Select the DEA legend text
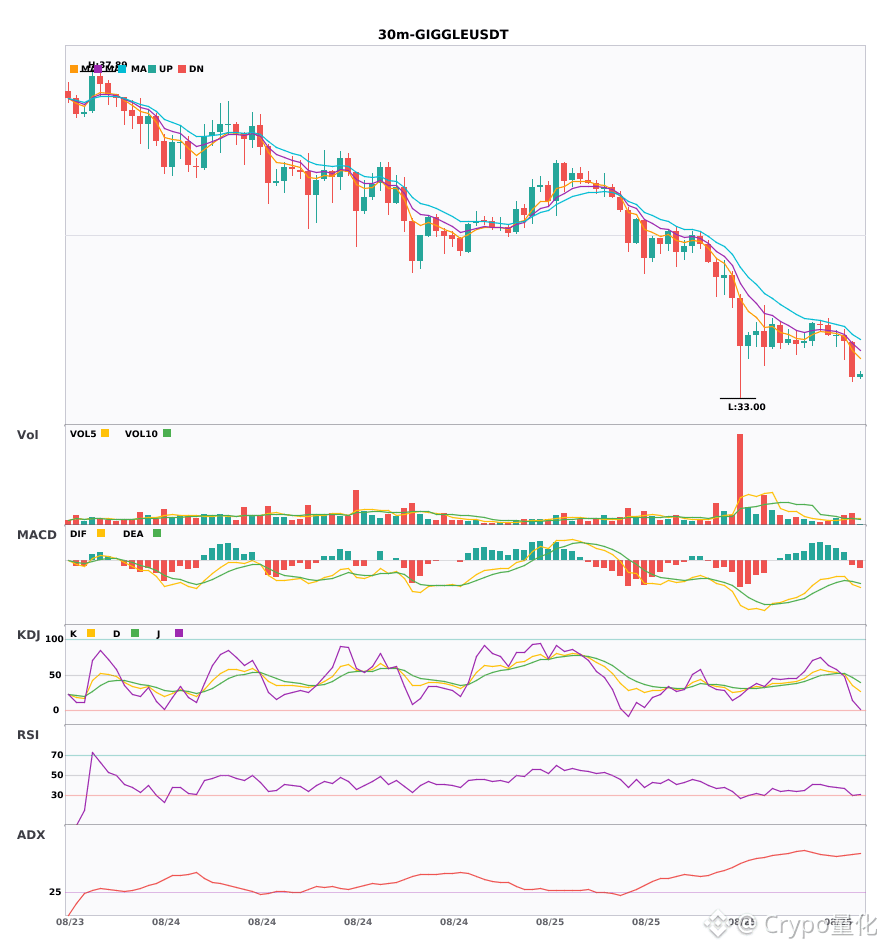 point(133,534)
